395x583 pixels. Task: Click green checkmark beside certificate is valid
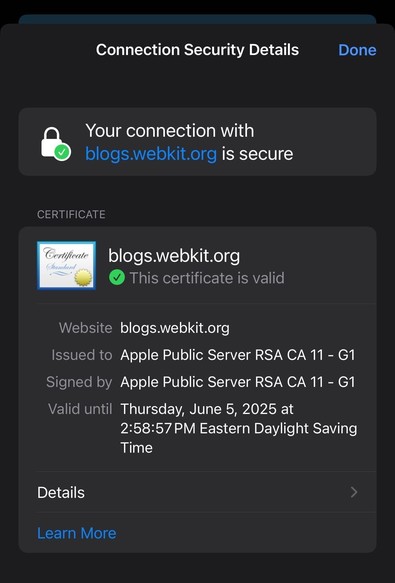[117, 278]
